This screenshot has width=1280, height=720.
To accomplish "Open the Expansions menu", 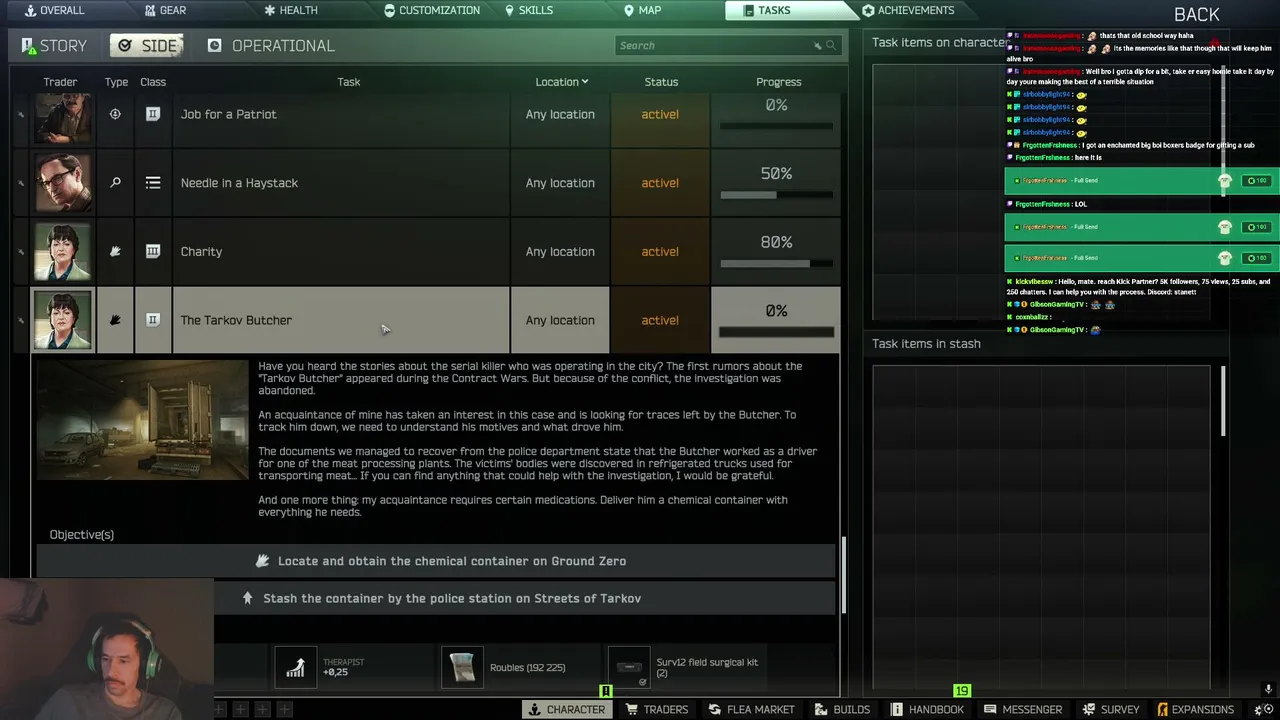I will click(x=1196, y=709).
